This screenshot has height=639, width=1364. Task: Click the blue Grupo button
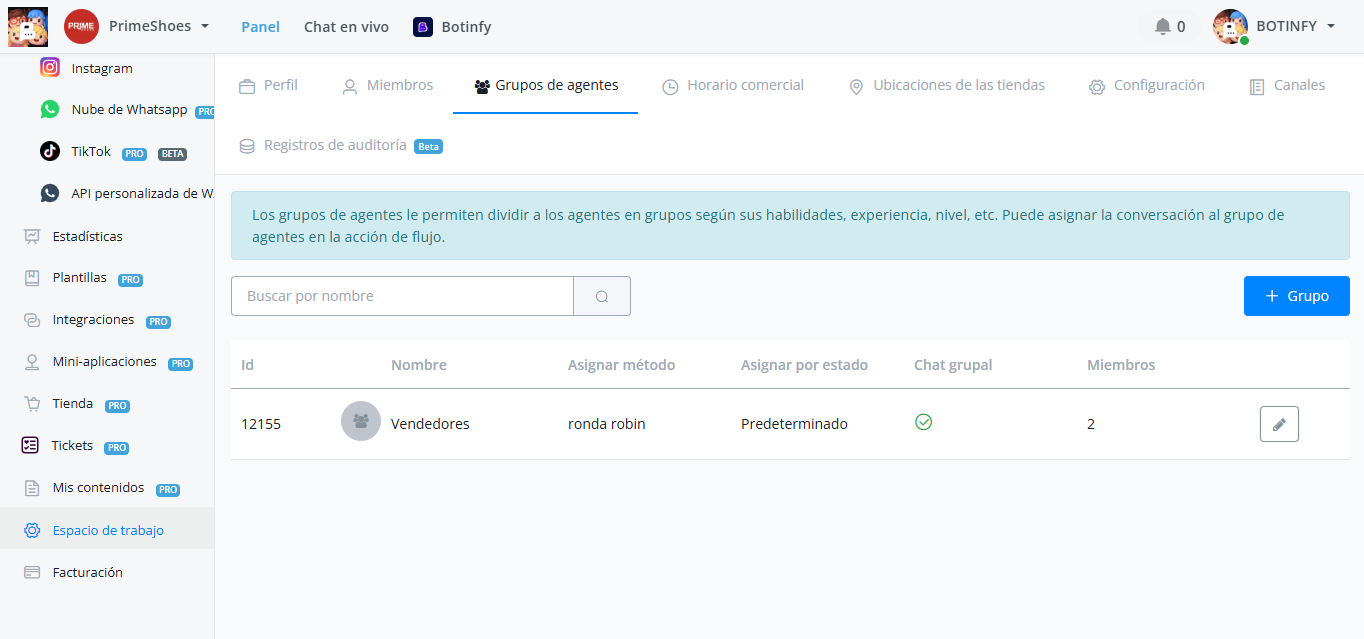tap(1296, 295)
